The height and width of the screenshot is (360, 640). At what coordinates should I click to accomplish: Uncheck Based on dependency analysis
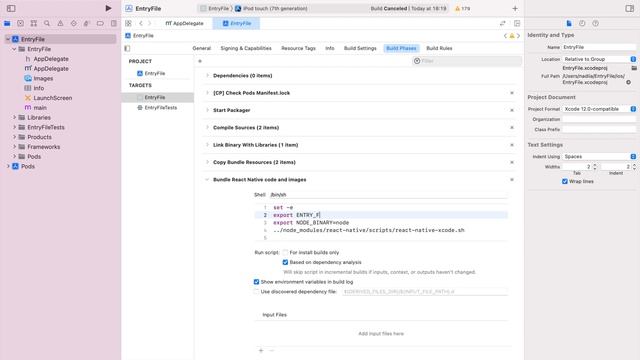(x=285, y=262)
